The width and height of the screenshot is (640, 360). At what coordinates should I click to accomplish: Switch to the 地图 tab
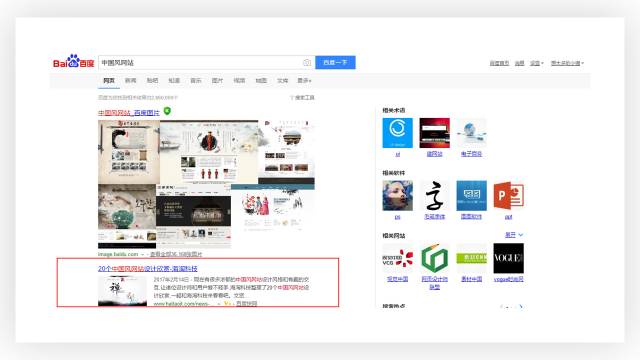(261, 80)
